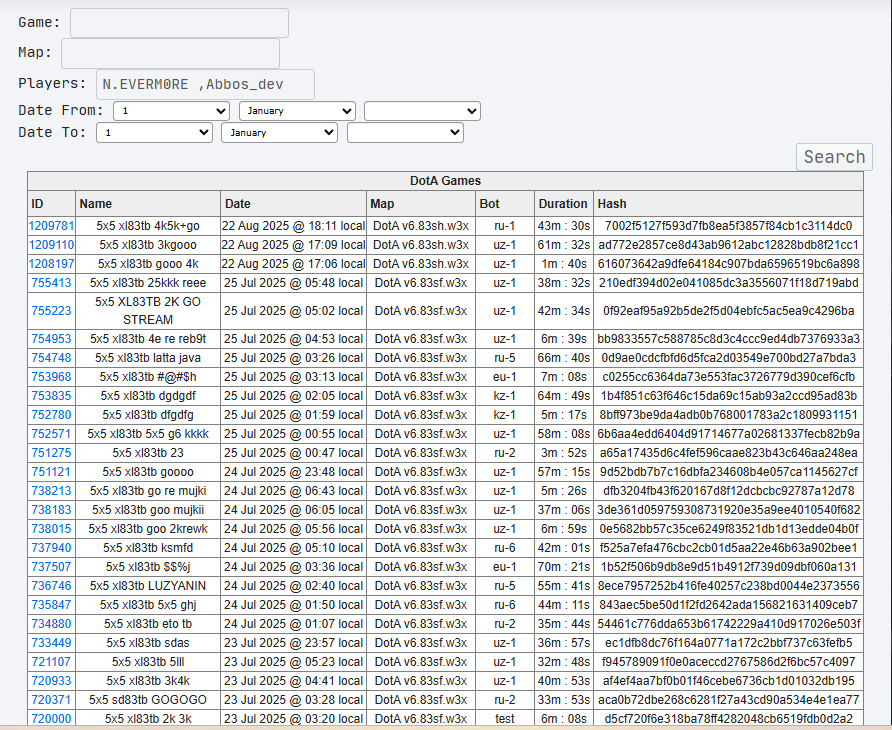This screenshot has width=892, height=730.
Task: Open game ID 738213 link
Action: (51, 490)
